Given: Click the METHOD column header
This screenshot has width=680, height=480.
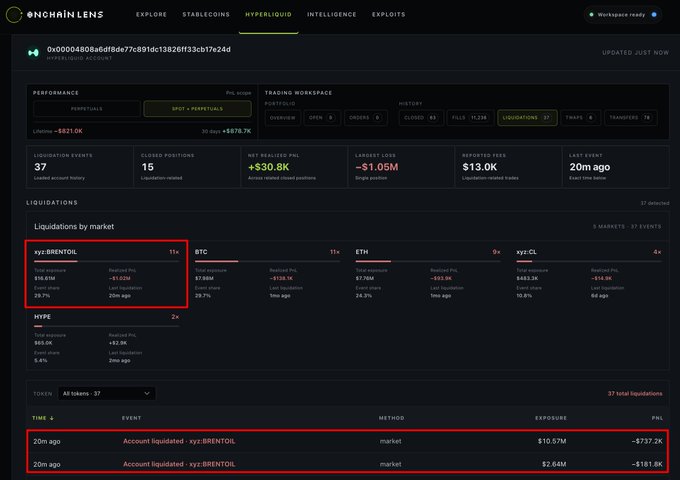Looking at the screenshot, I should coord(392,418).
